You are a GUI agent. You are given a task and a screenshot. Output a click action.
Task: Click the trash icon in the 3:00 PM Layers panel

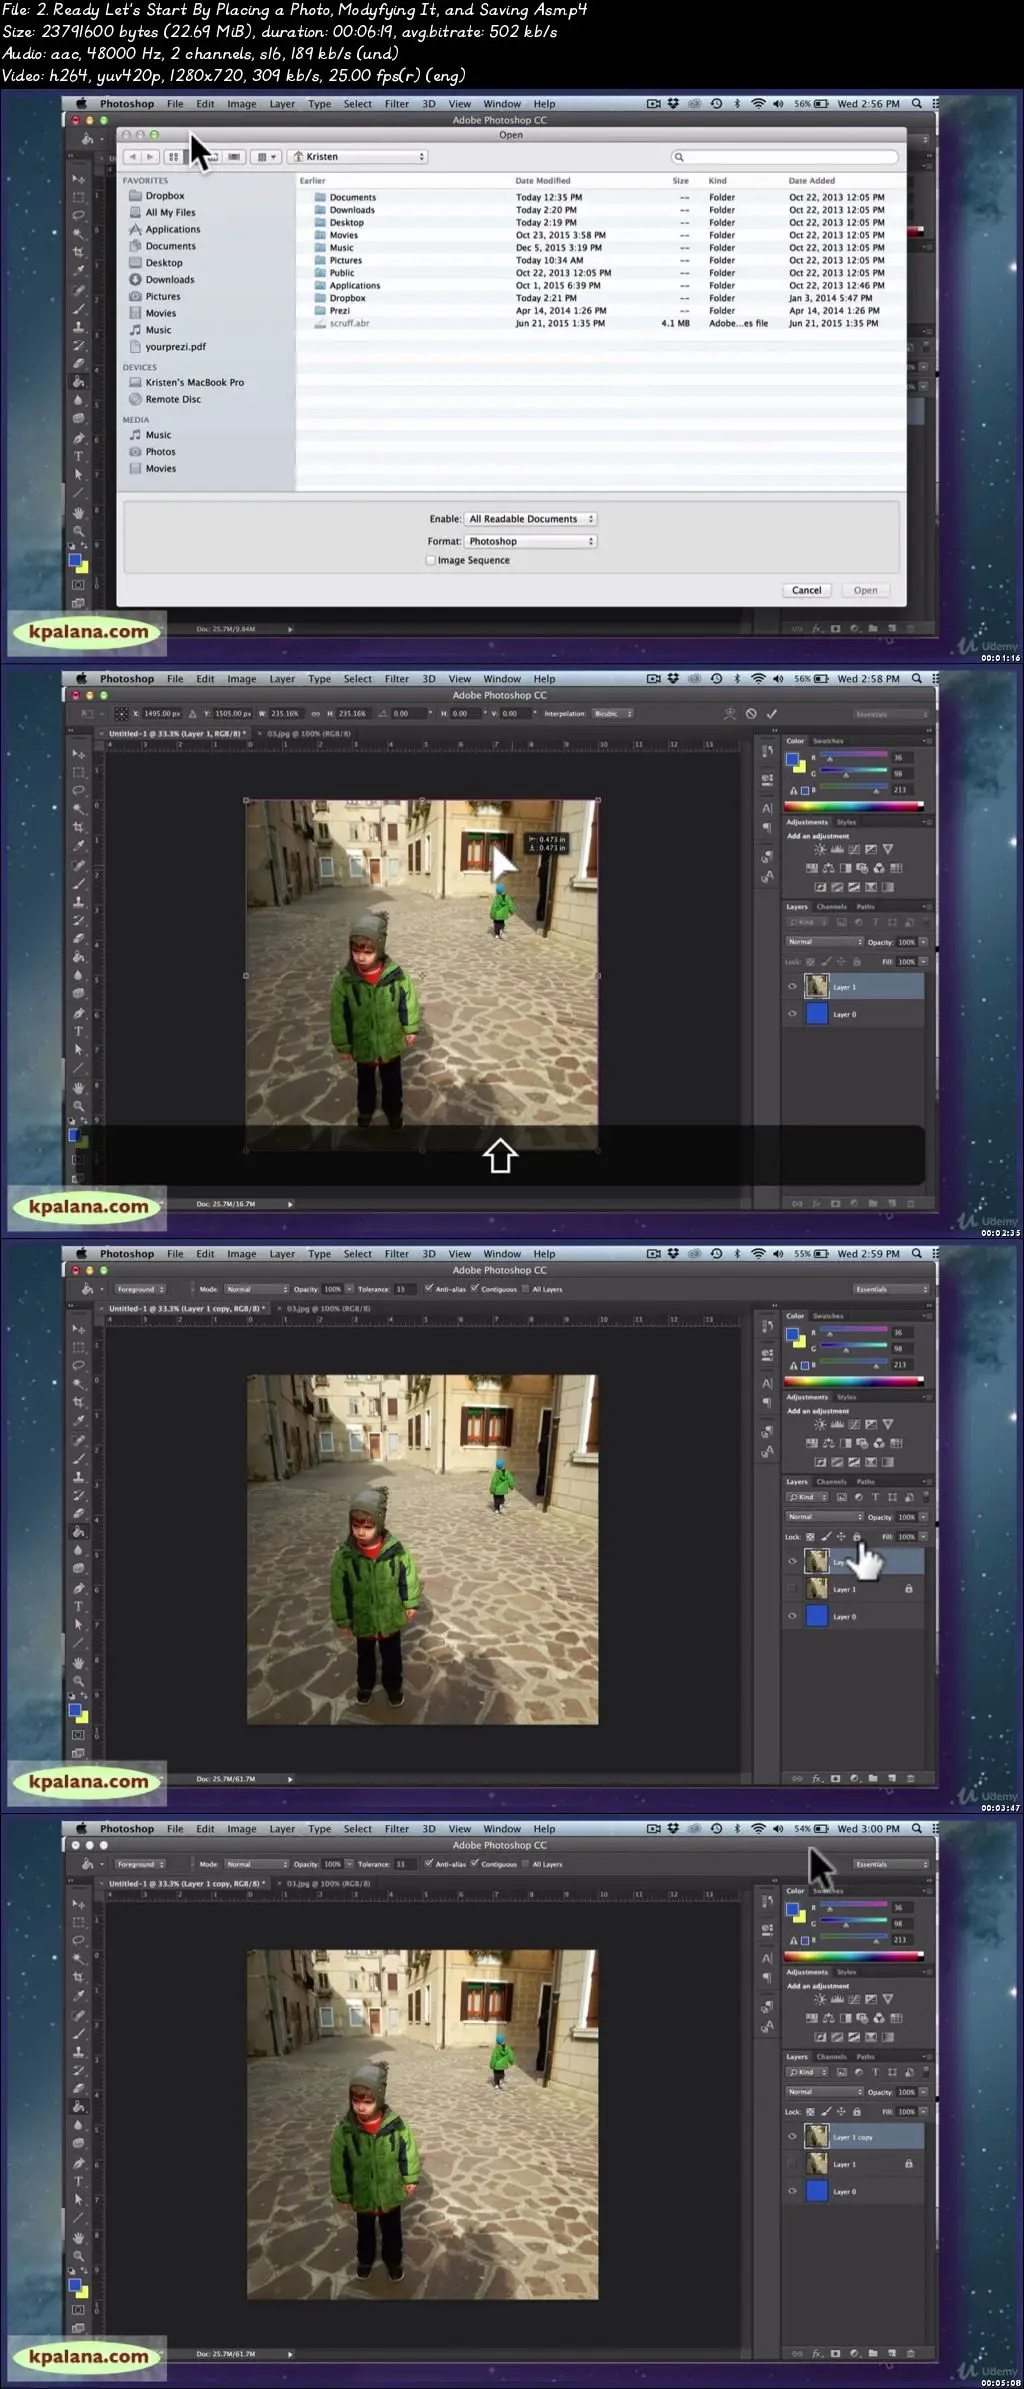(910, 2354)
